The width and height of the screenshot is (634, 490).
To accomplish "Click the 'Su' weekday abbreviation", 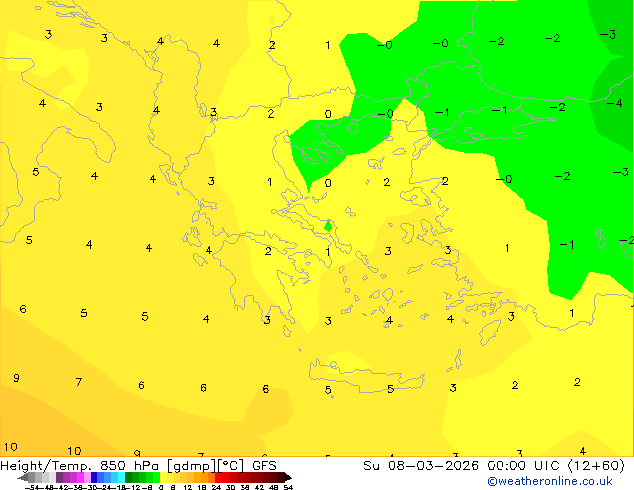I will pyautogui.click(x=371, y=466).
